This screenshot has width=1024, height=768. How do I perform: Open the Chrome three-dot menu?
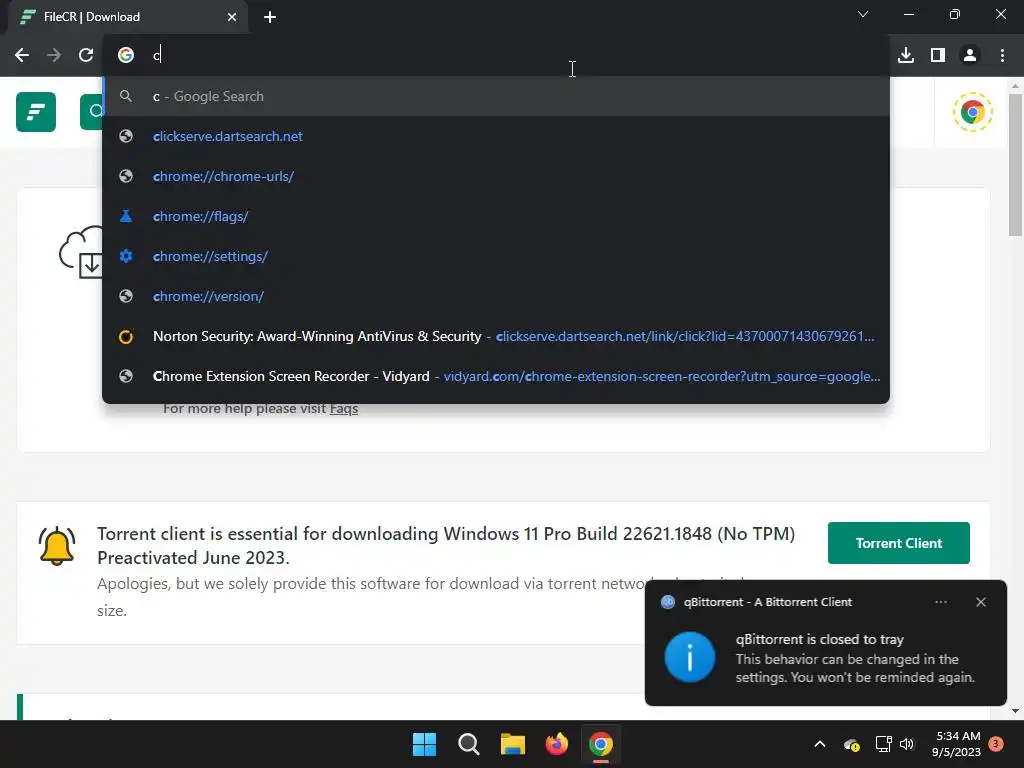coord(1002,55)
